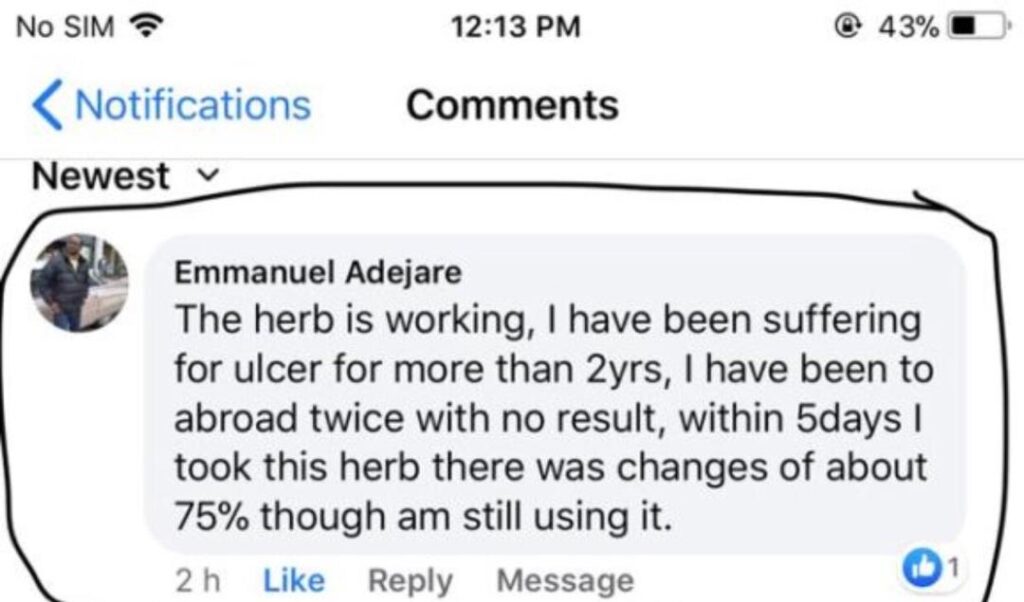Image resolution: width=1024 pixels, height=602 pixels.
Task: Tap the battery icon in status bar
Action: pos(973,26)
